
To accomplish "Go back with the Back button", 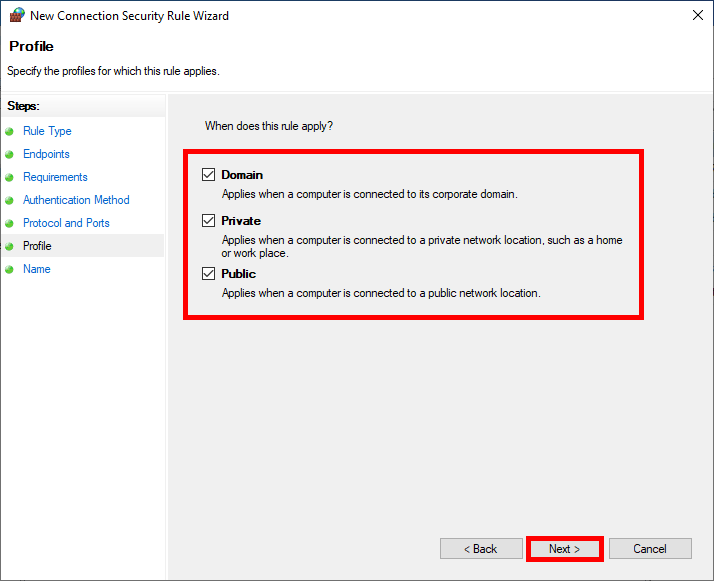I will point(481,549).
